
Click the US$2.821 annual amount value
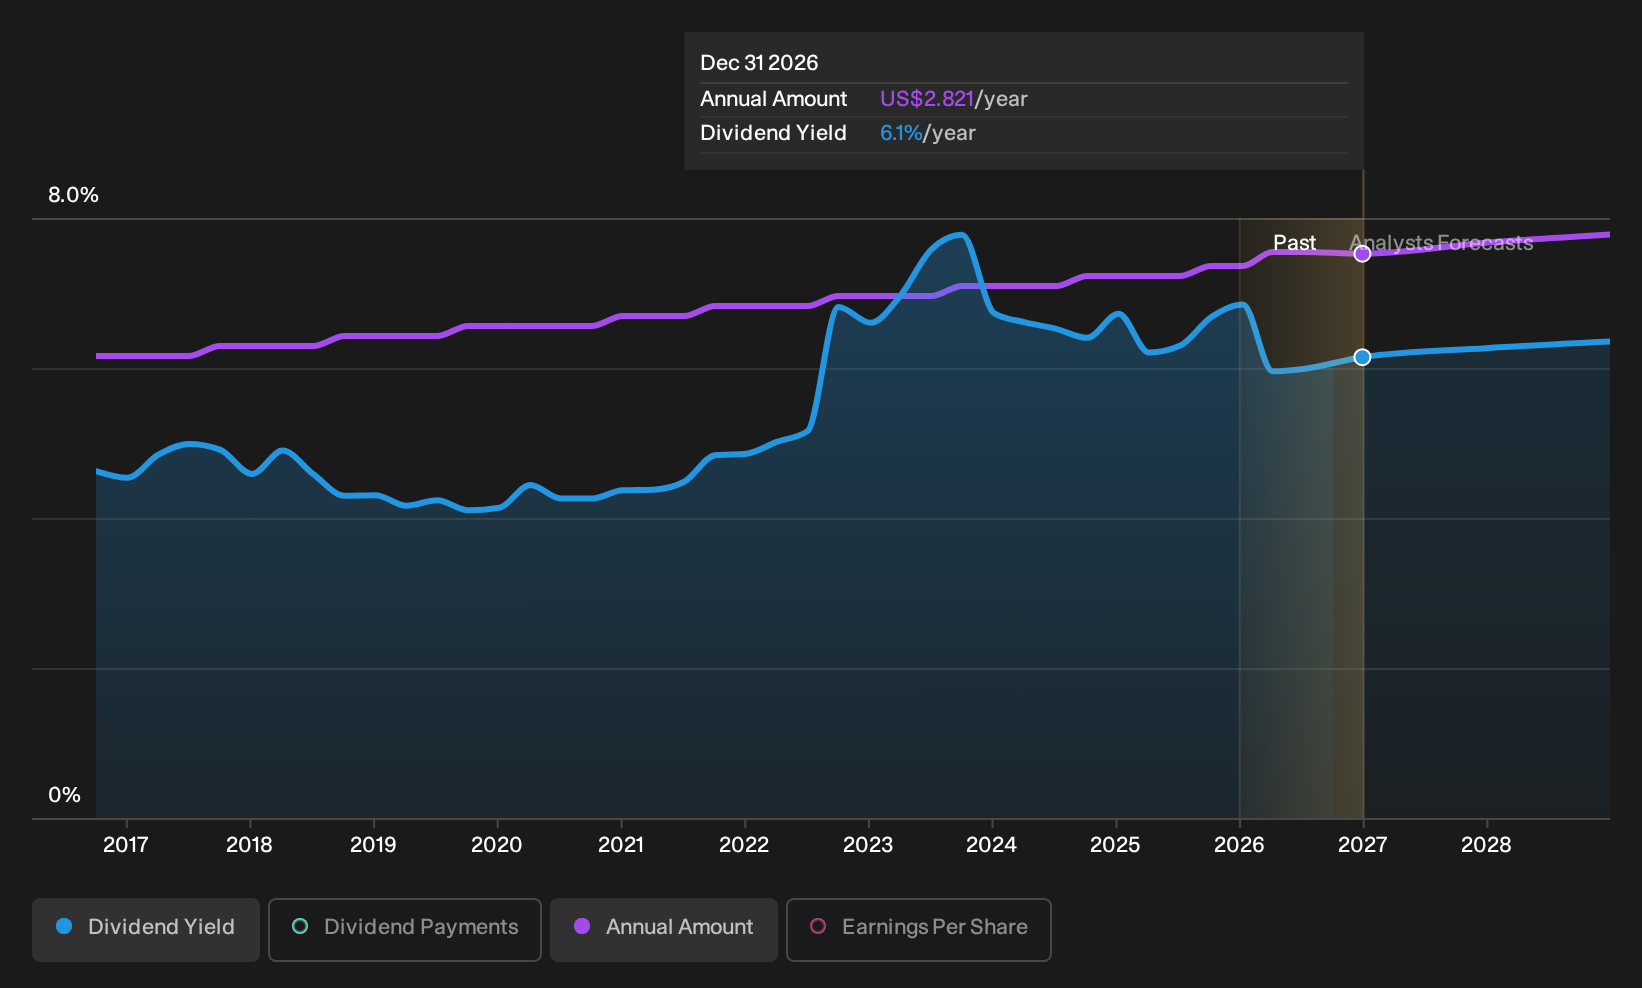(x=927, y=99)
